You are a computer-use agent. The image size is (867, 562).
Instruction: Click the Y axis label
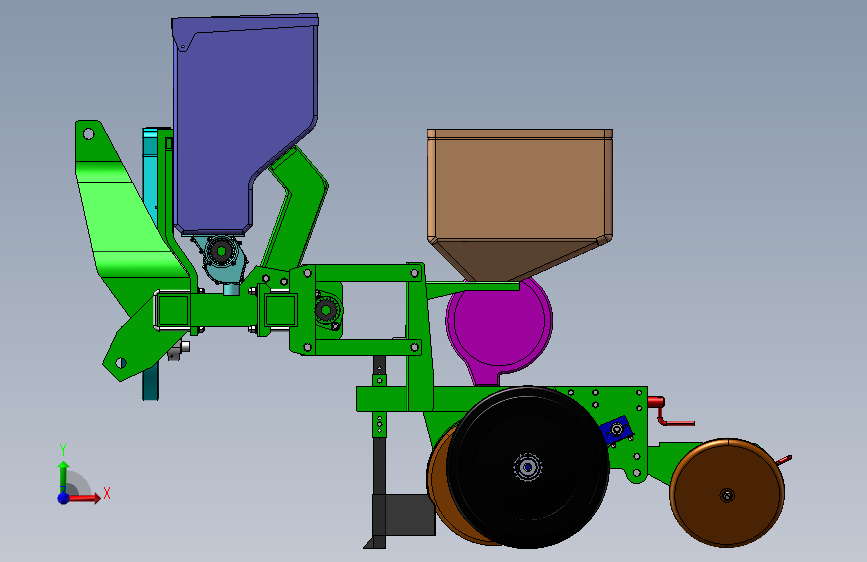(63, 450)
